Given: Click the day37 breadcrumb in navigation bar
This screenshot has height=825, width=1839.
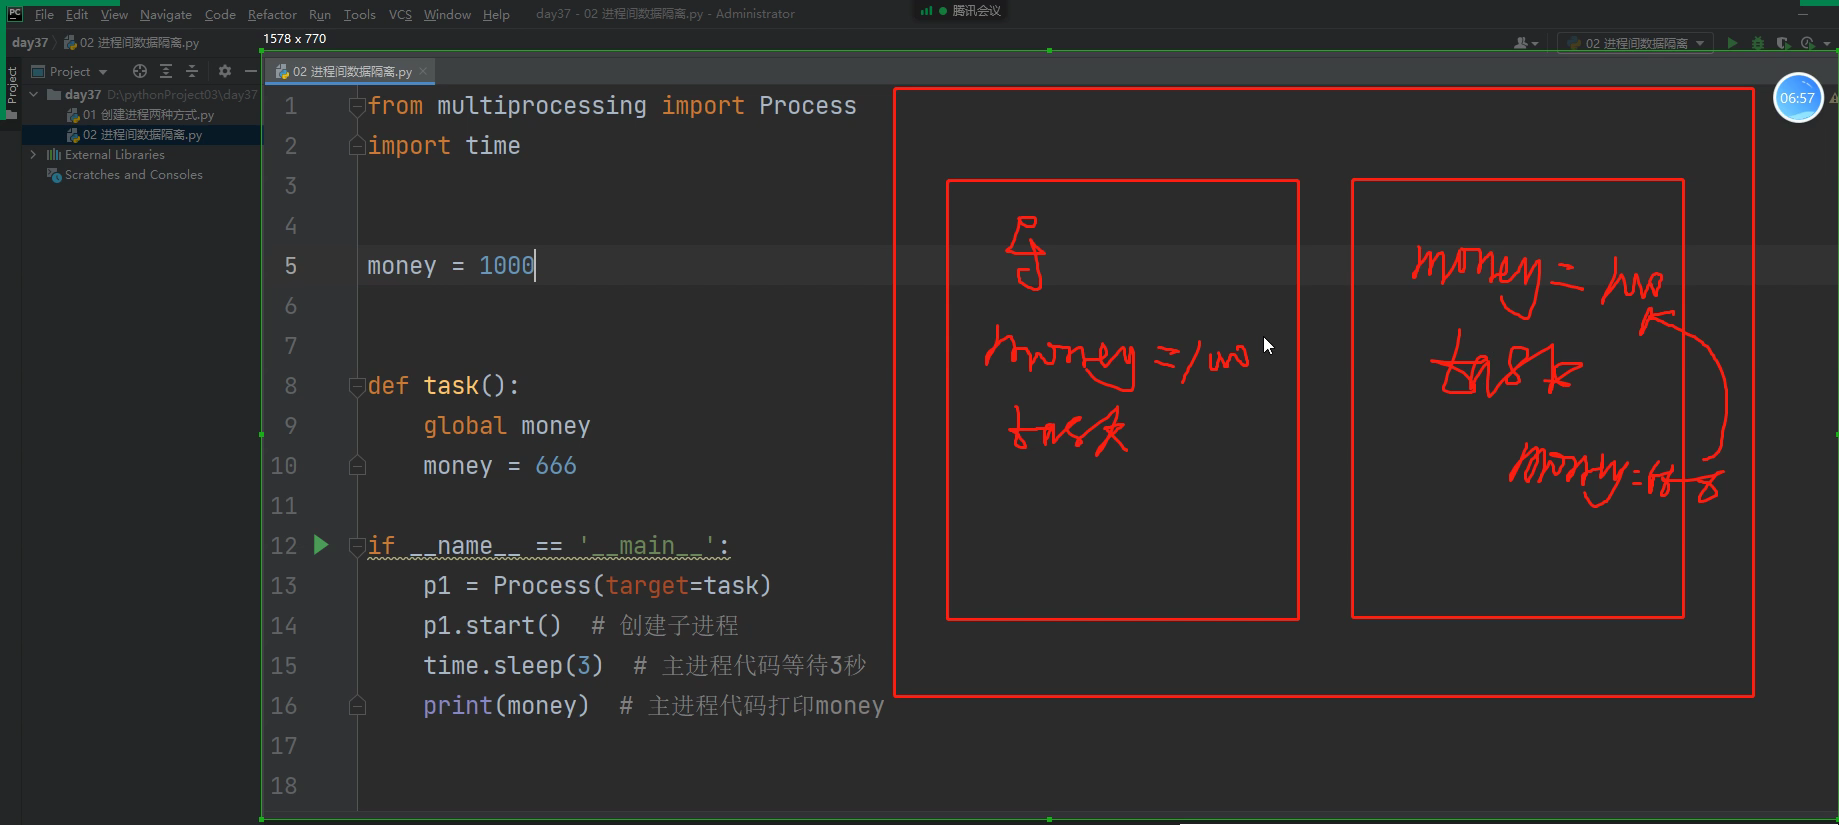Looking at the screenshot, I should click(x=30, y=43).
